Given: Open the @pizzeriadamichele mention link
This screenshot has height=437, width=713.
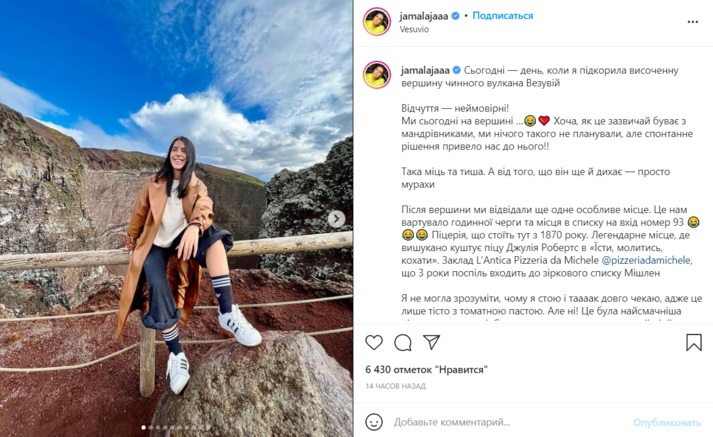Looking at the screenshot, I should (x=646, y=261).
